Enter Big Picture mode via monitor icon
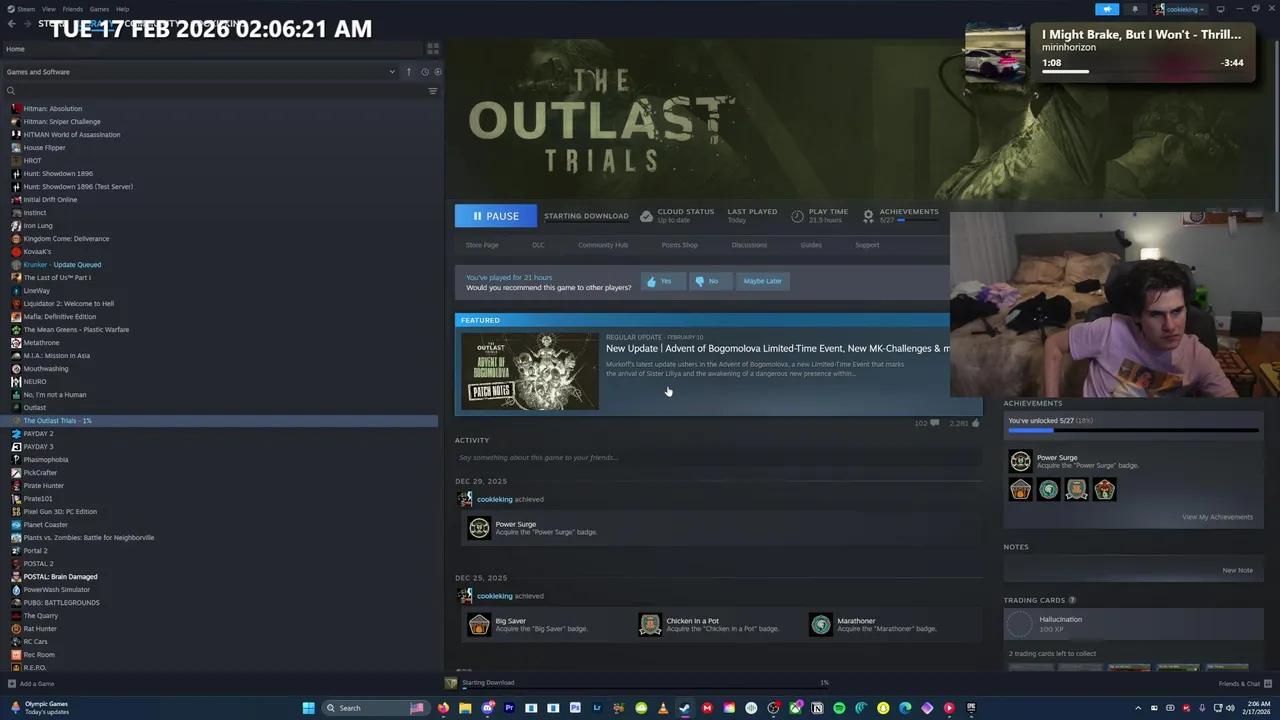Screen dimensions: 1280x720 (x=1219, y=9)
